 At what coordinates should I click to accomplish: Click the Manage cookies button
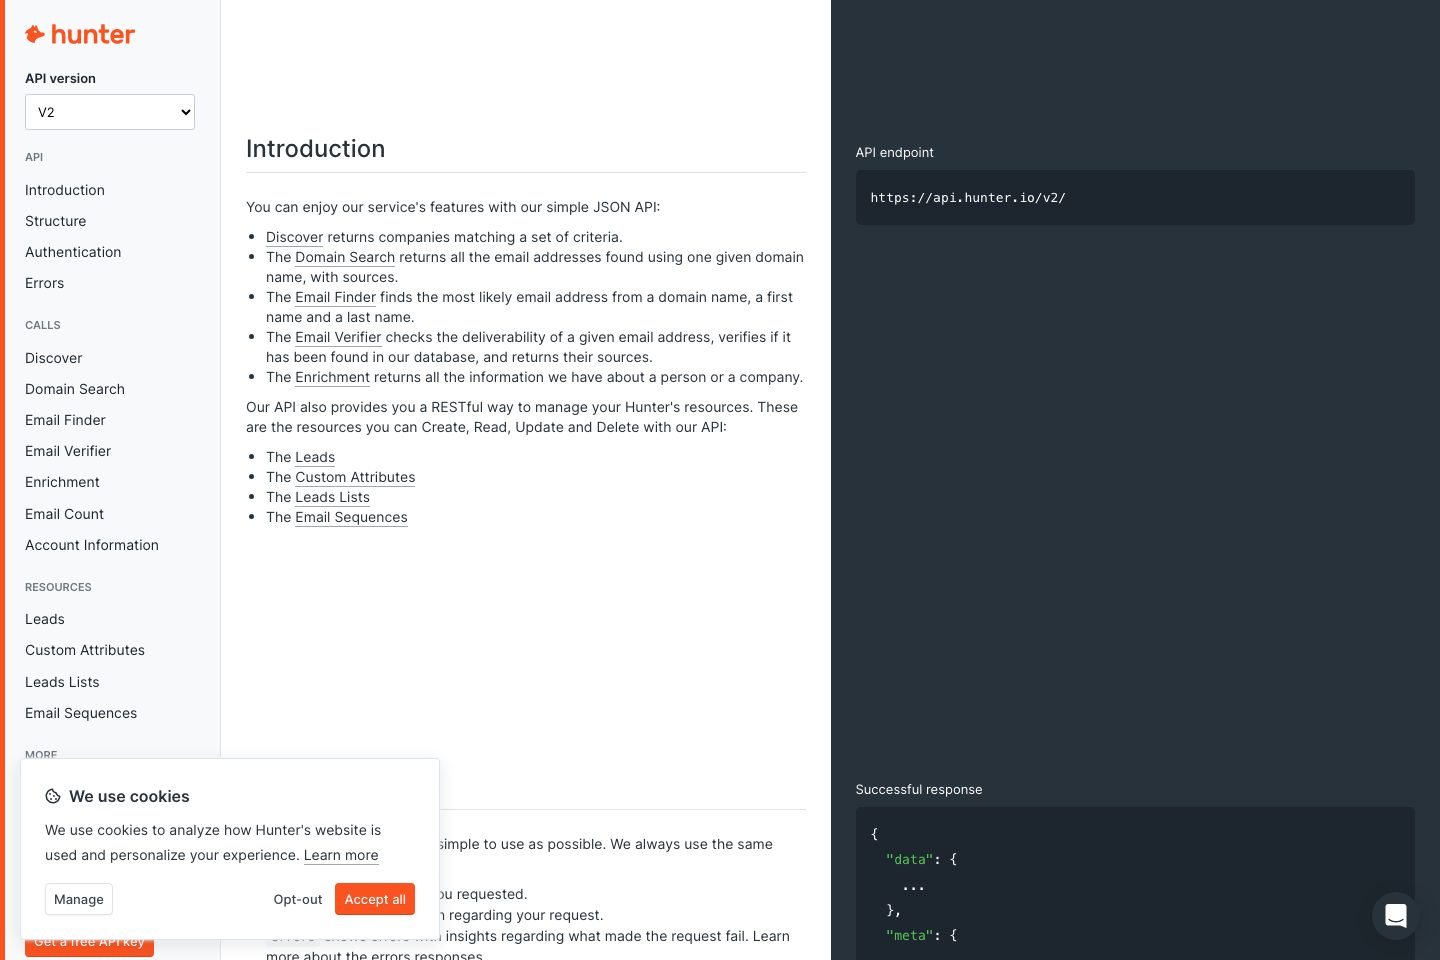point(78,899)
